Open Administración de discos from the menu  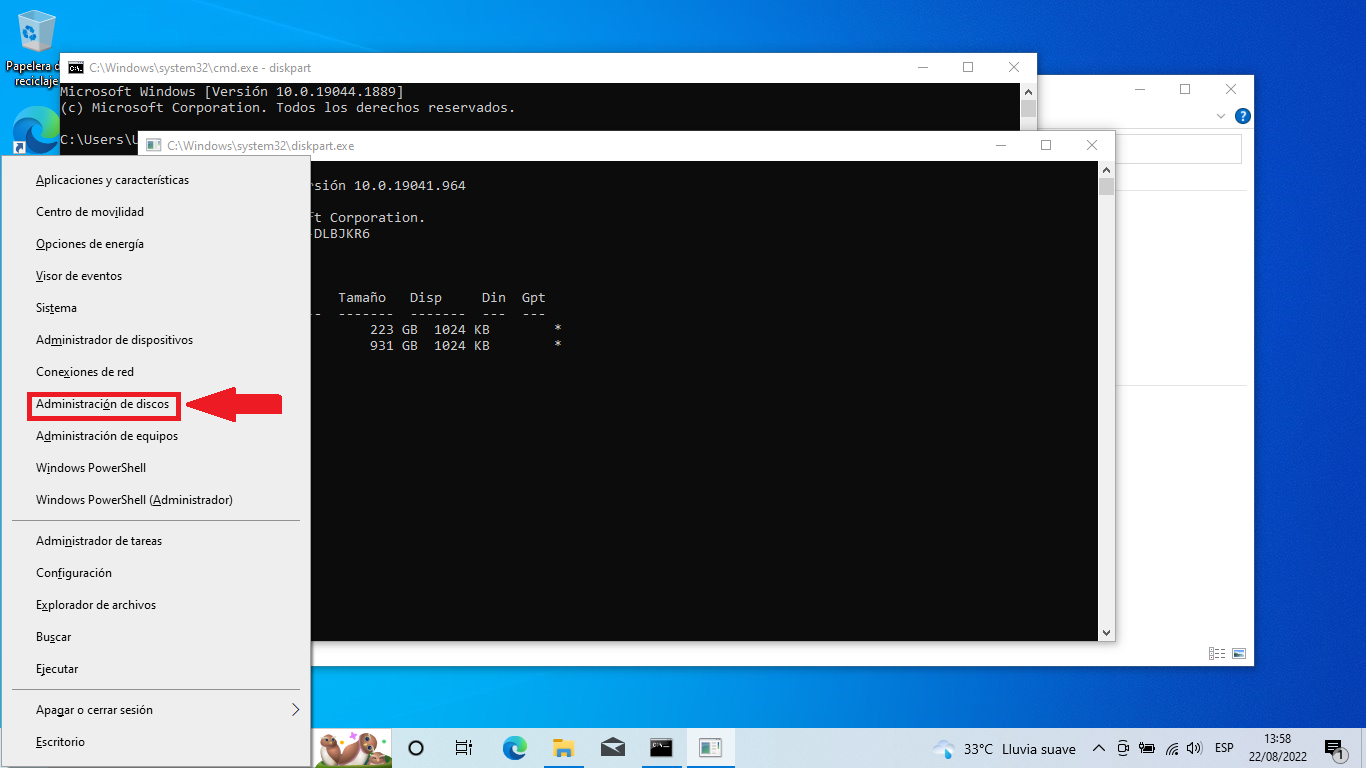point(103,404)
